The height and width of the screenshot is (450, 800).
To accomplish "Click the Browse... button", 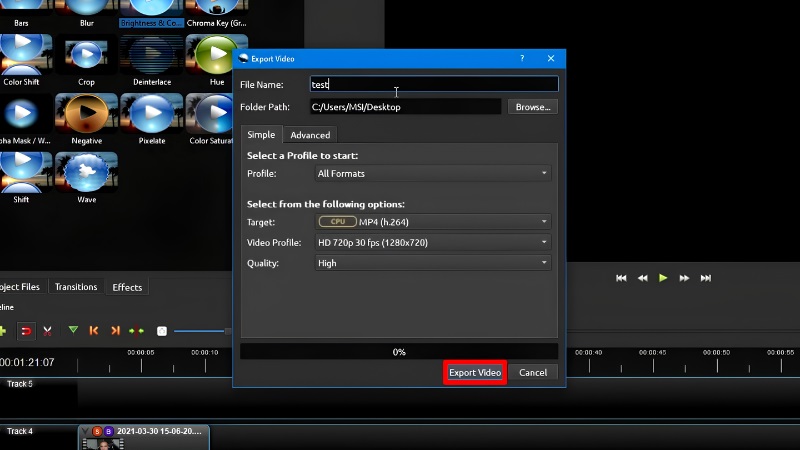I will [533, 107].
